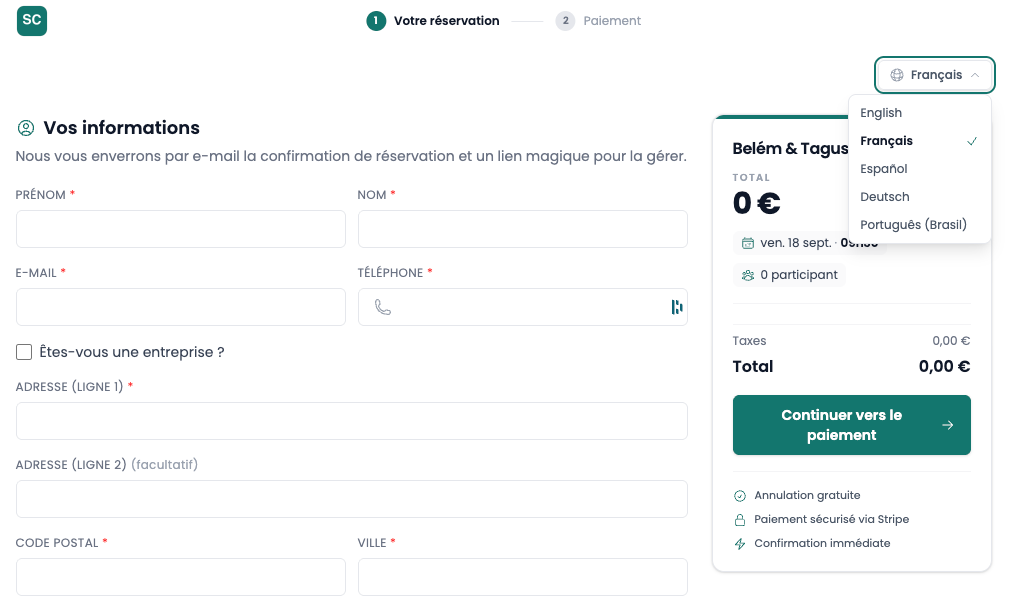This screenshot has width=1014, height=611.
Task: Check the Êtes-vous une entreprise box
Action: [24, 352]
